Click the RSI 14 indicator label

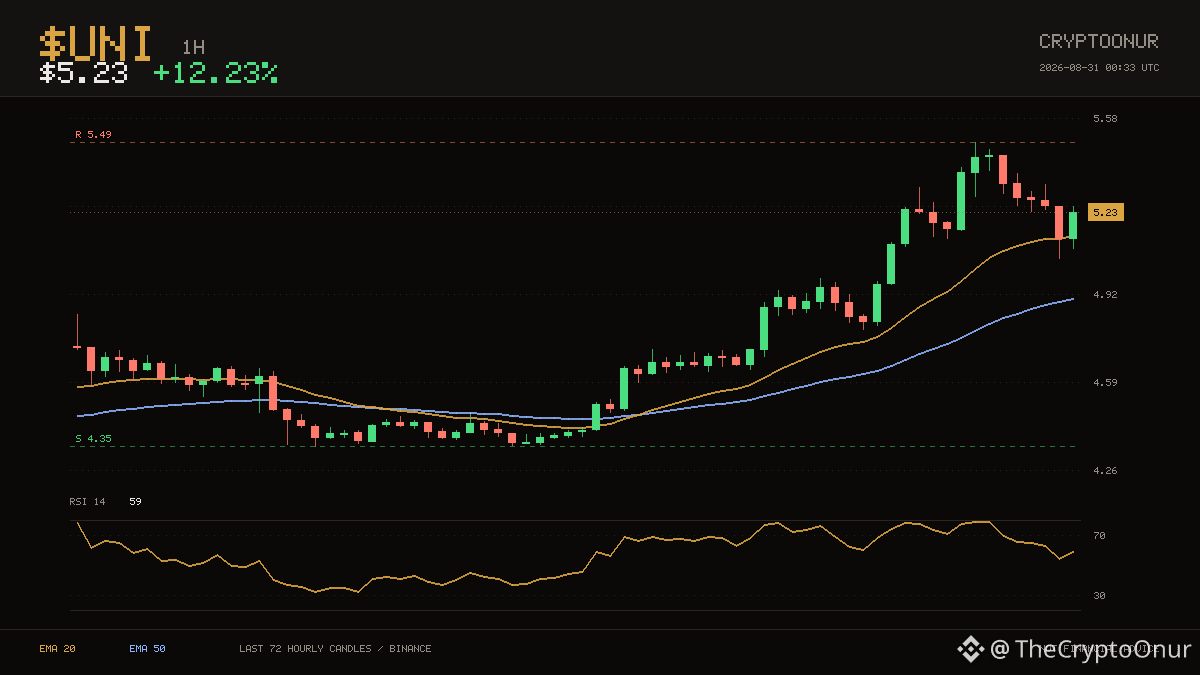pyautogui.click(x=87, y=501)
